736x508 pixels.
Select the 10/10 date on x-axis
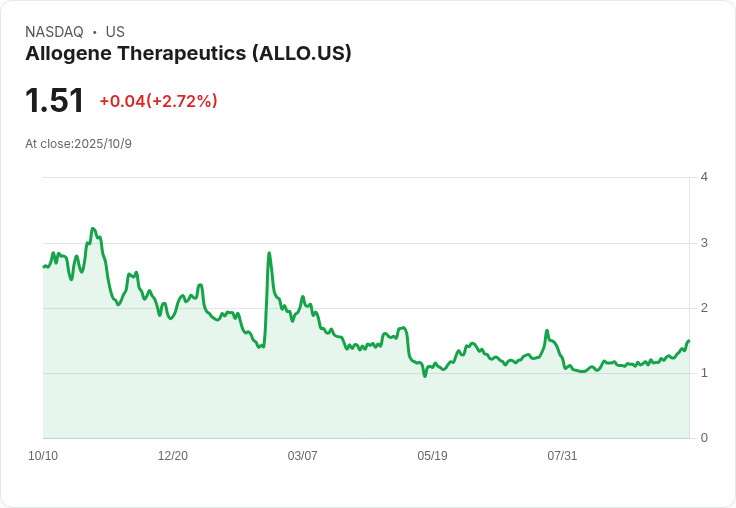point(43,456)
